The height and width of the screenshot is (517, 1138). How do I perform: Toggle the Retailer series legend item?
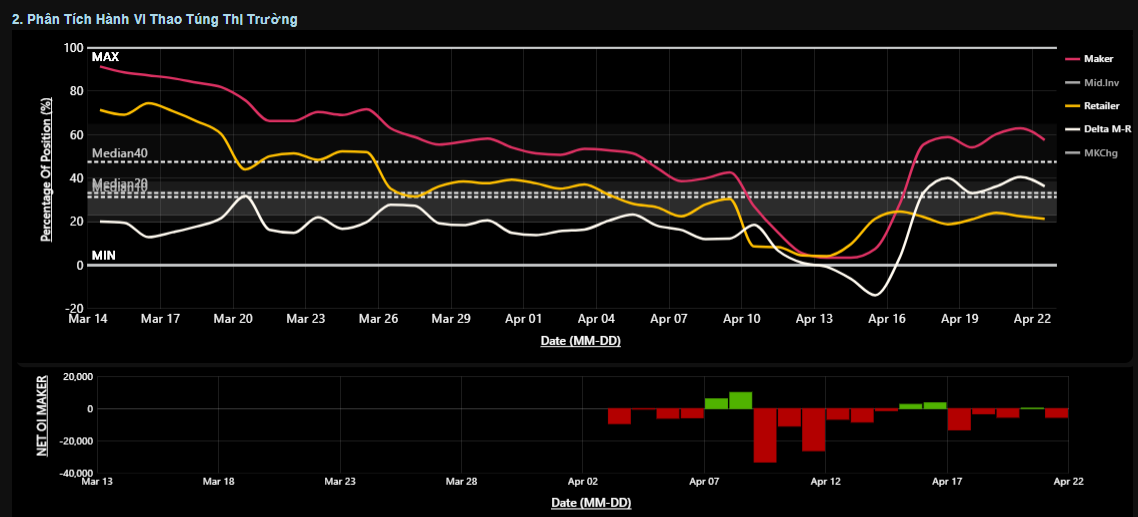pyautogui.click(x=1101, y=106)
